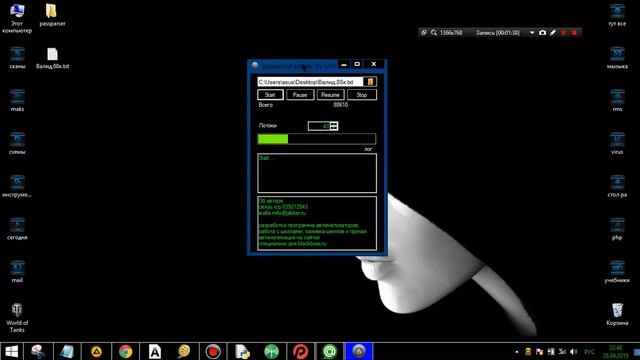Image resolution: width=640 pixels, height=360 pixels.
Task: Switch to the highlighted blue taskbar app
Action: point(359,351)
